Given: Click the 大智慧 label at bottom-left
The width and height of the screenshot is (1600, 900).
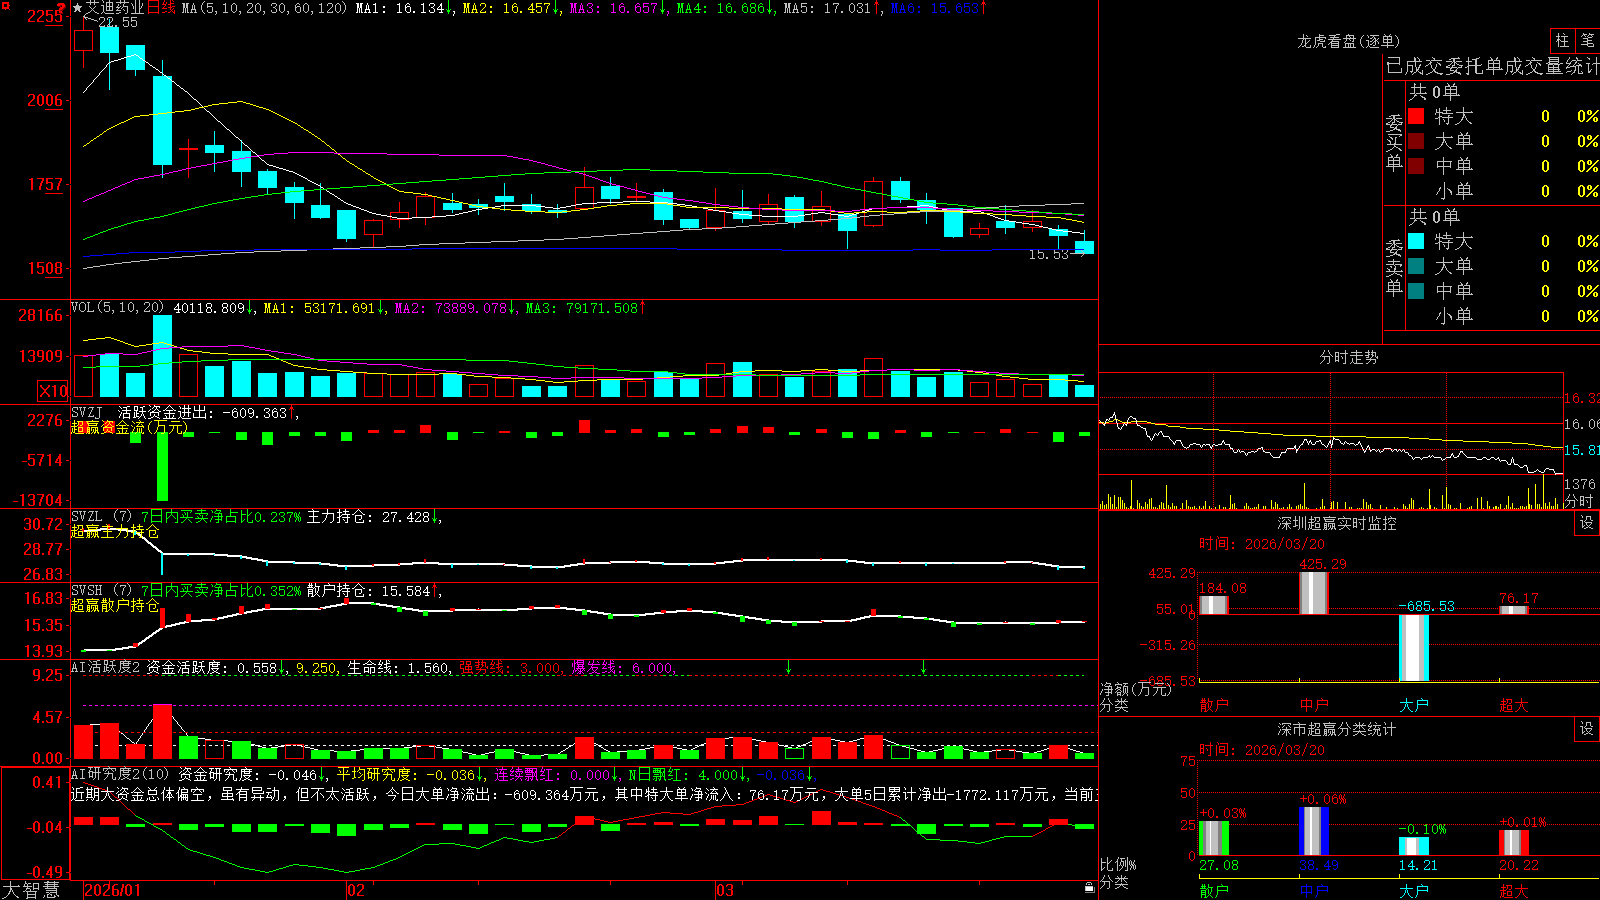Looking at the screenshot, I should [31, 890].
